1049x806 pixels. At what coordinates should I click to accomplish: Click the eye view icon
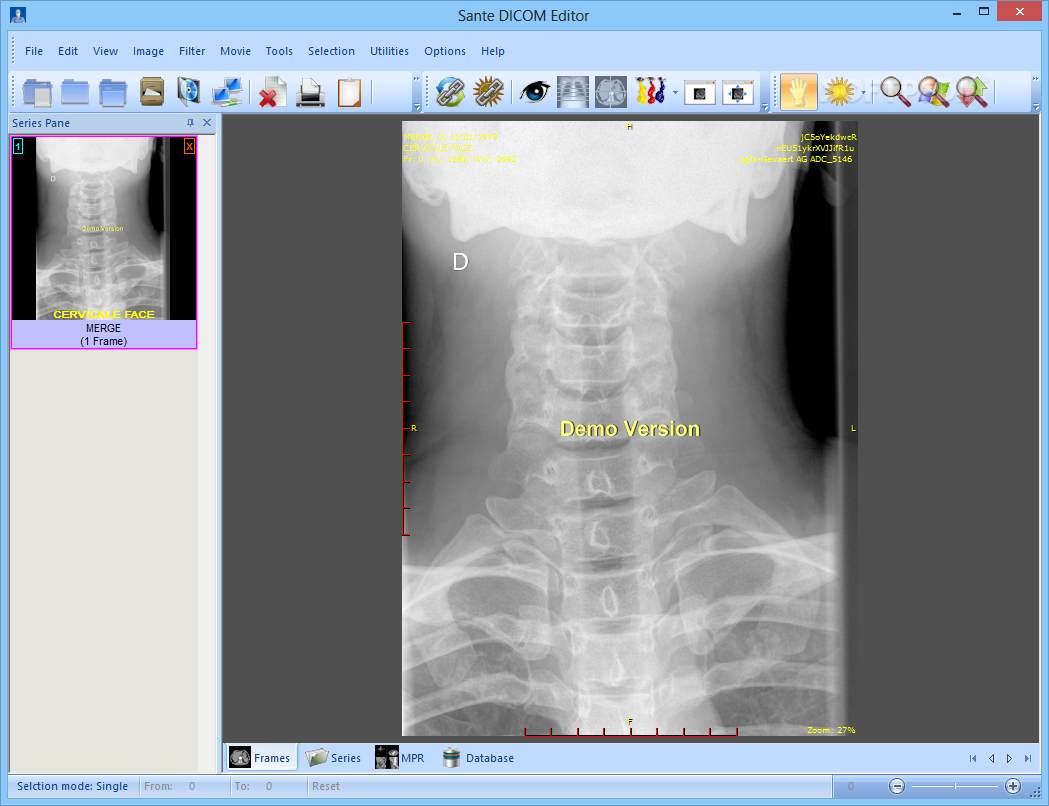(534, 92)
